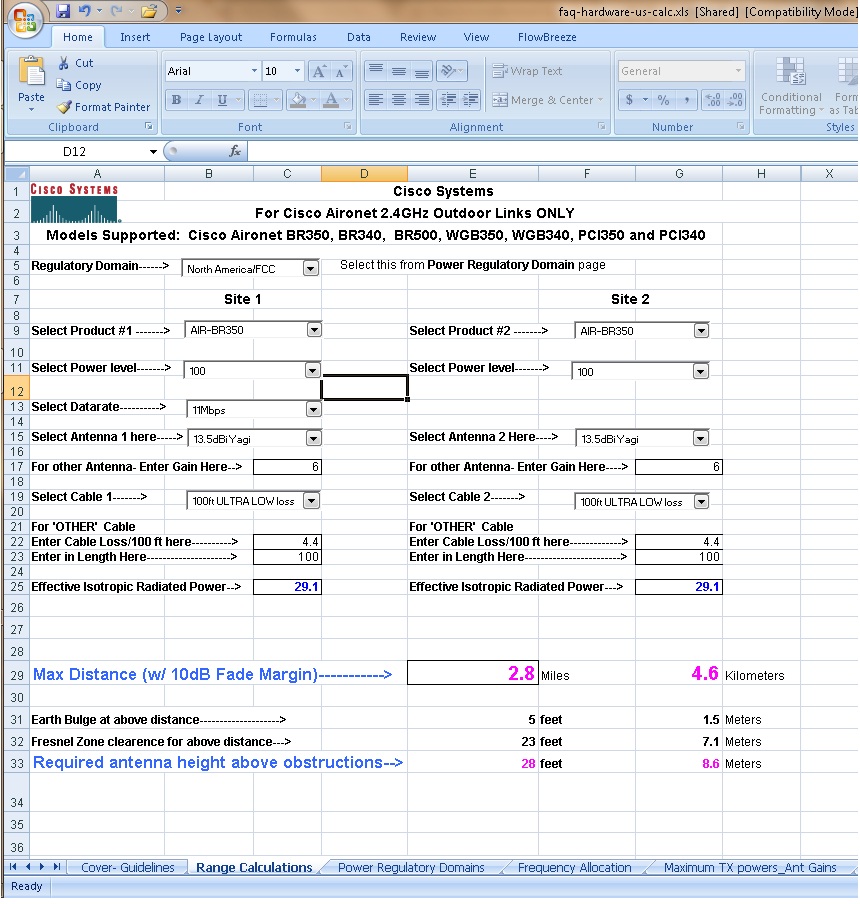860x904 pixels.
Task: Expand Name Box dropdown
Action: click(x=153, y=152)
